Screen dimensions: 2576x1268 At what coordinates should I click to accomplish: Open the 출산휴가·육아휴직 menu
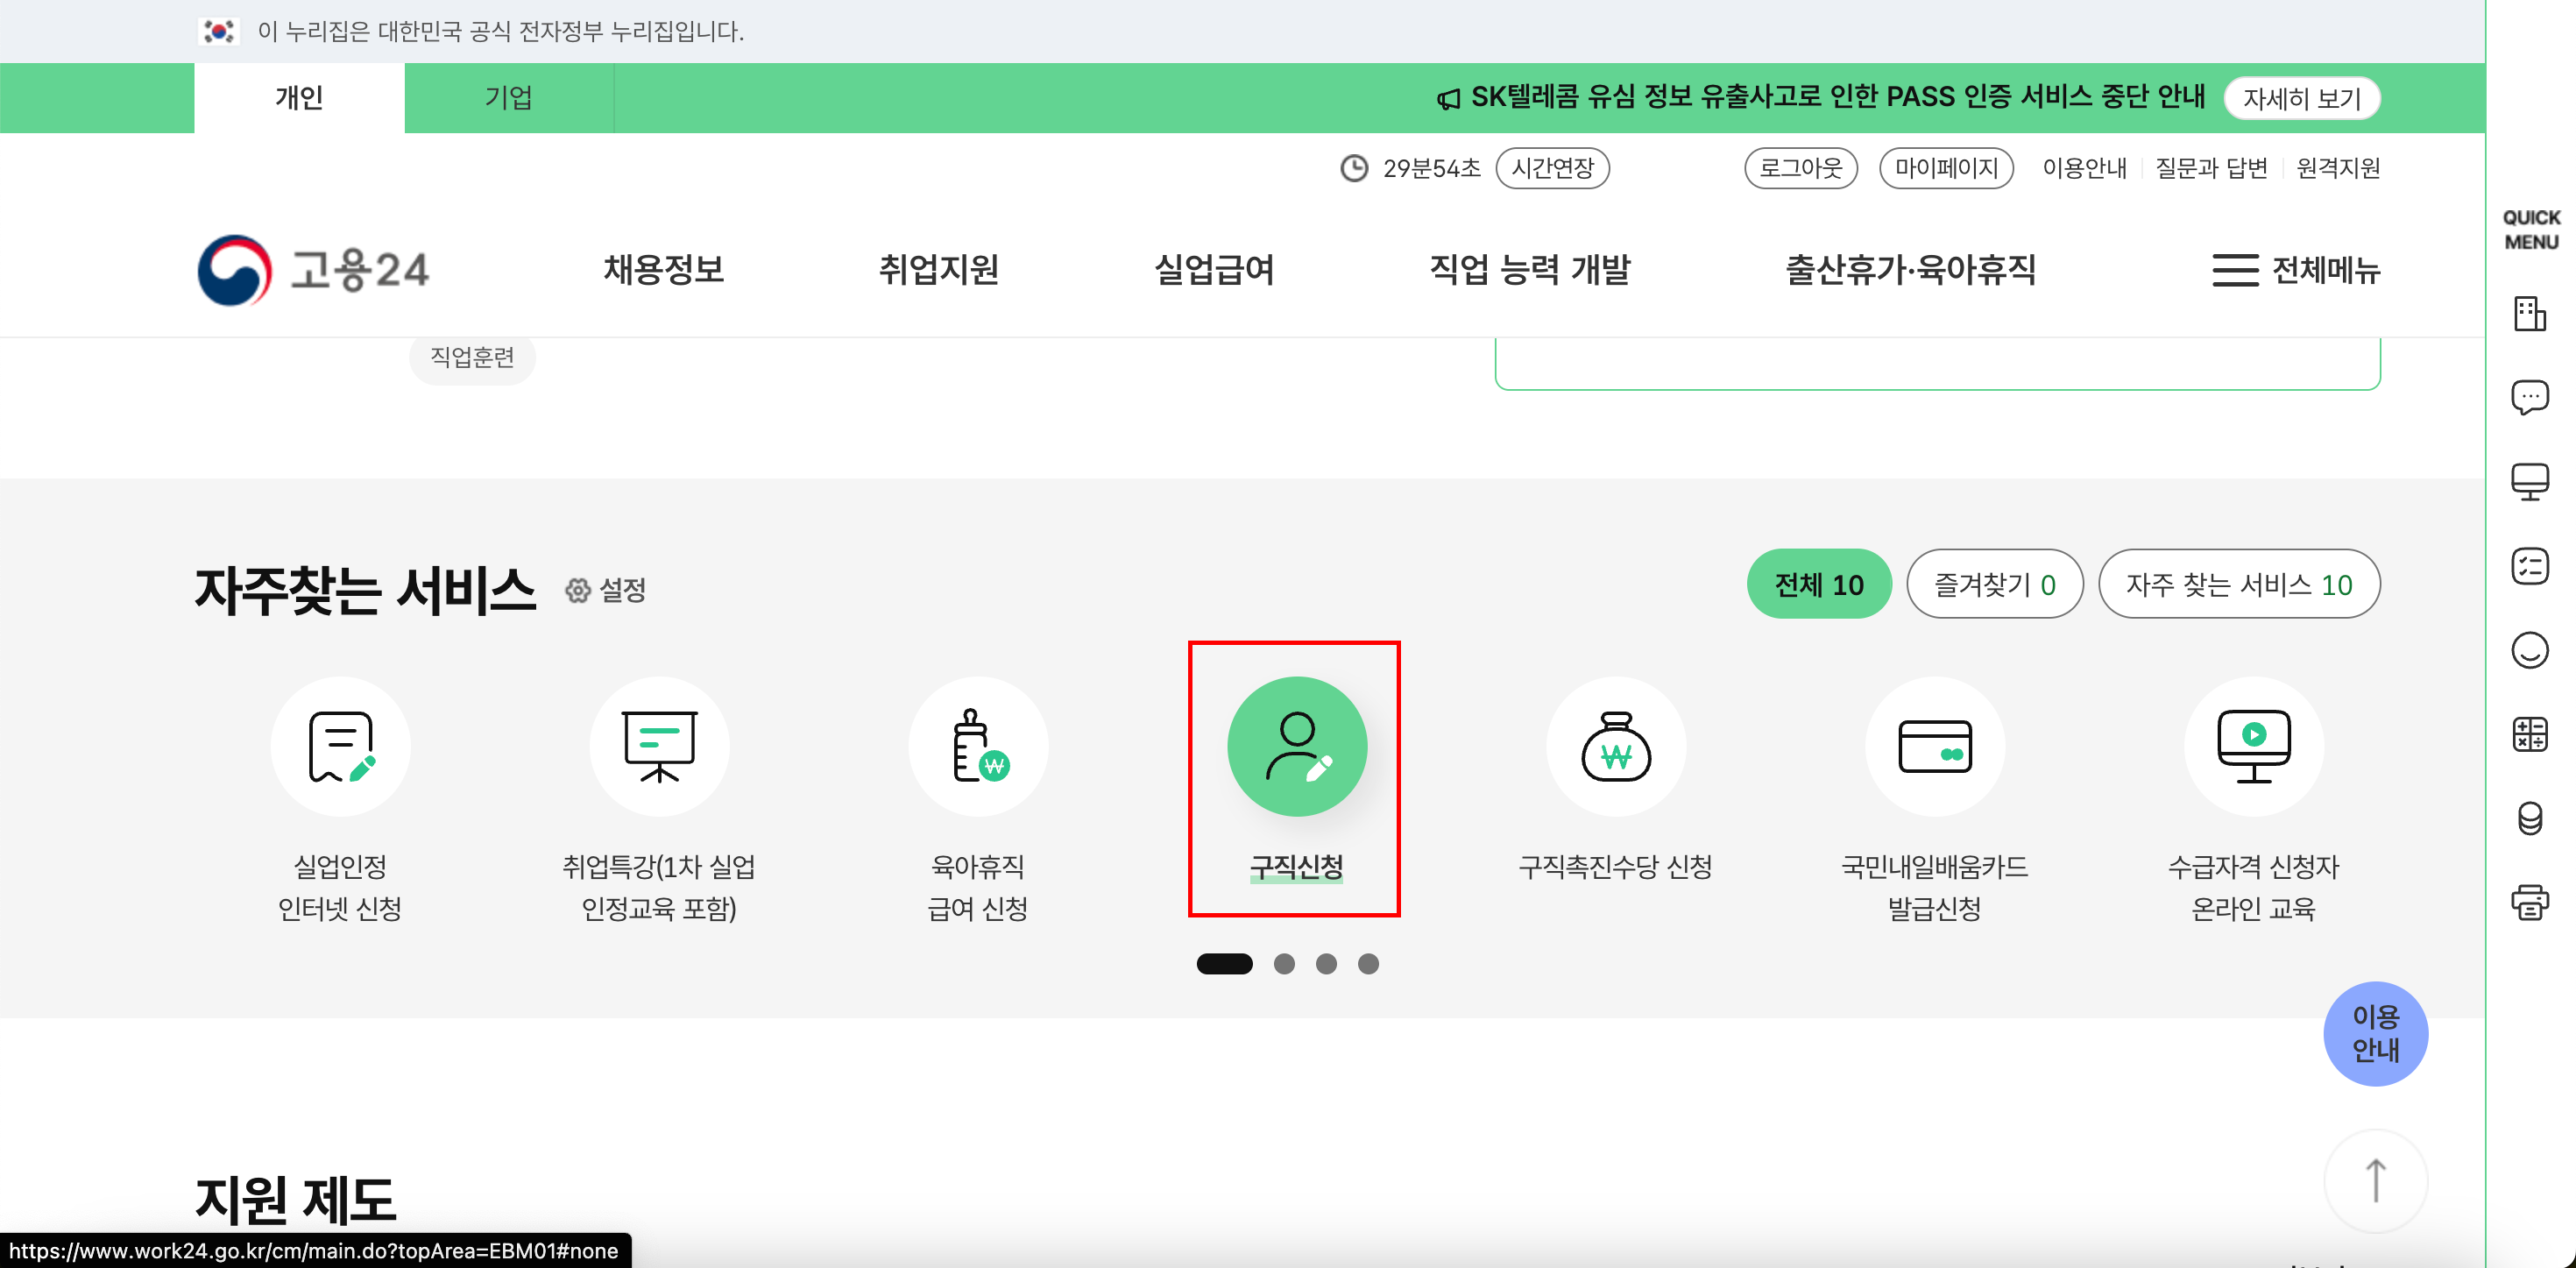pos(1911,270)
